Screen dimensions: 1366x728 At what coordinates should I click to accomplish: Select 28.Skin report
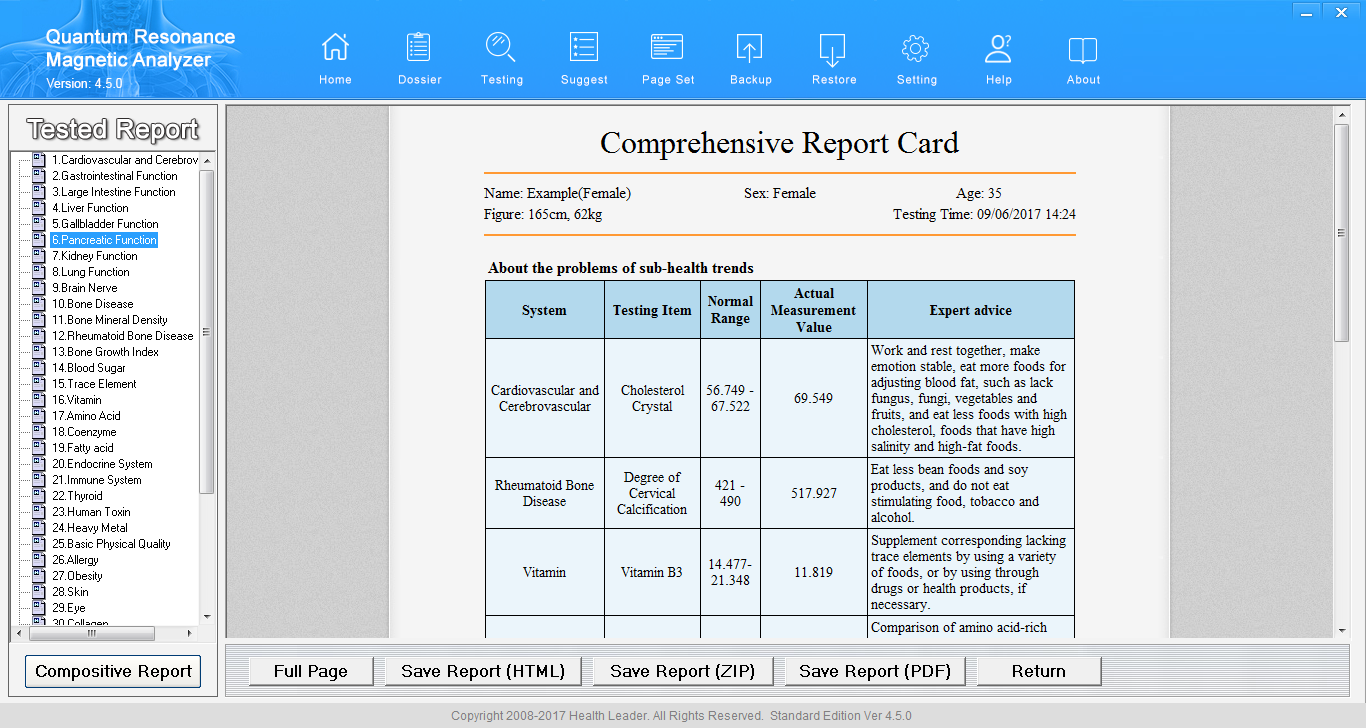[x=71, y=592]
